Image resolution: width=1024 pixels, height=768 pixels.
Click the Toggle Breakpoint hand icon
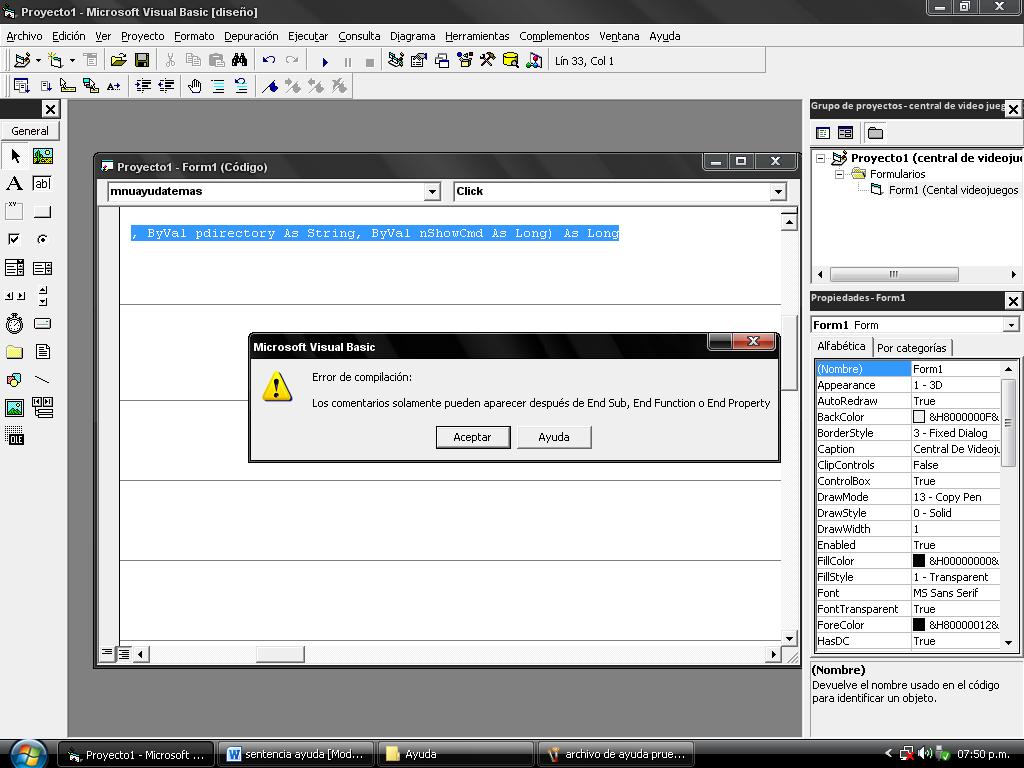click(x=195, y=86)
